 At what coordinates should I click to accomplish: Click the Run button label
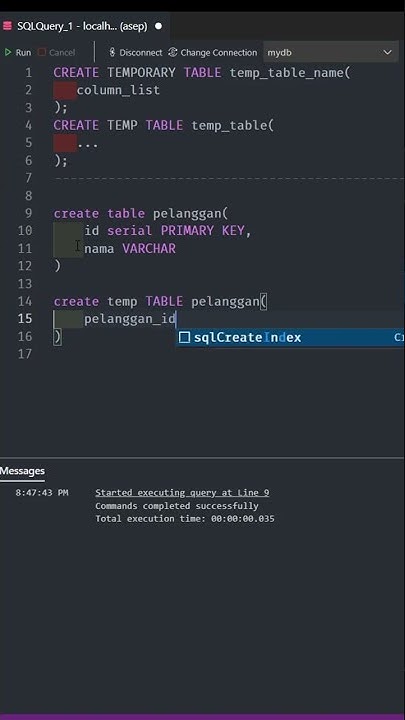pos(23,52)
